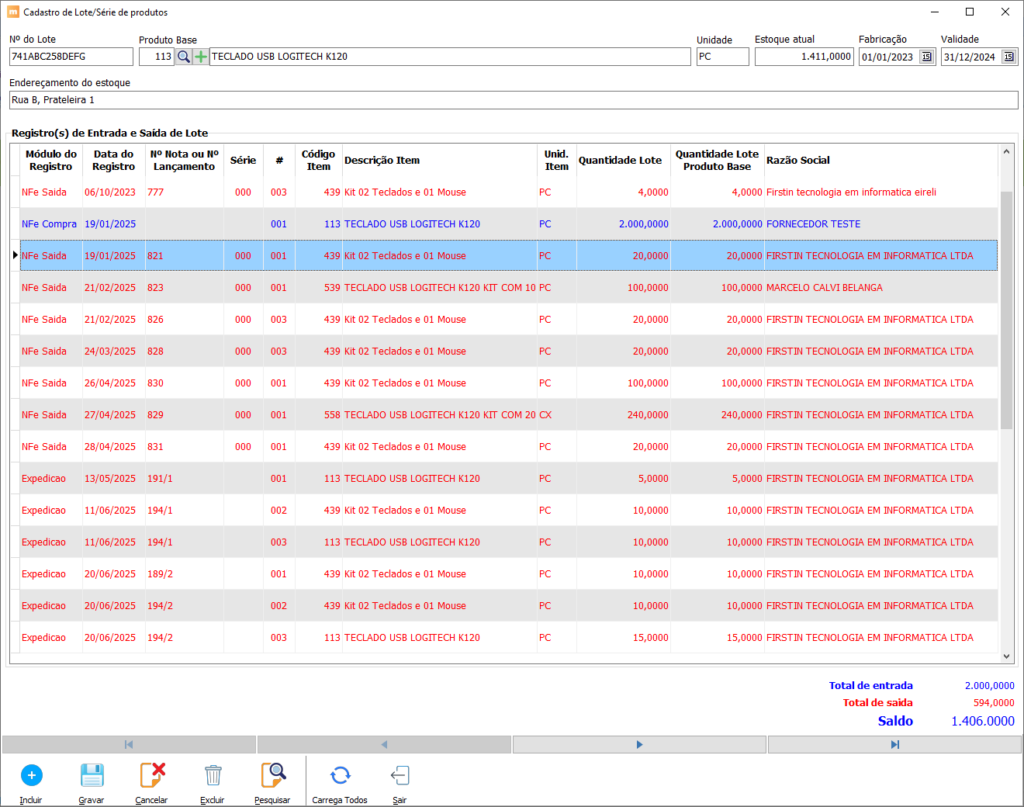This screenshot has width=1024, height=807.
Task: Open search with the Pesquisar icon
Action: pyautogui.click(x=272, y=775)
